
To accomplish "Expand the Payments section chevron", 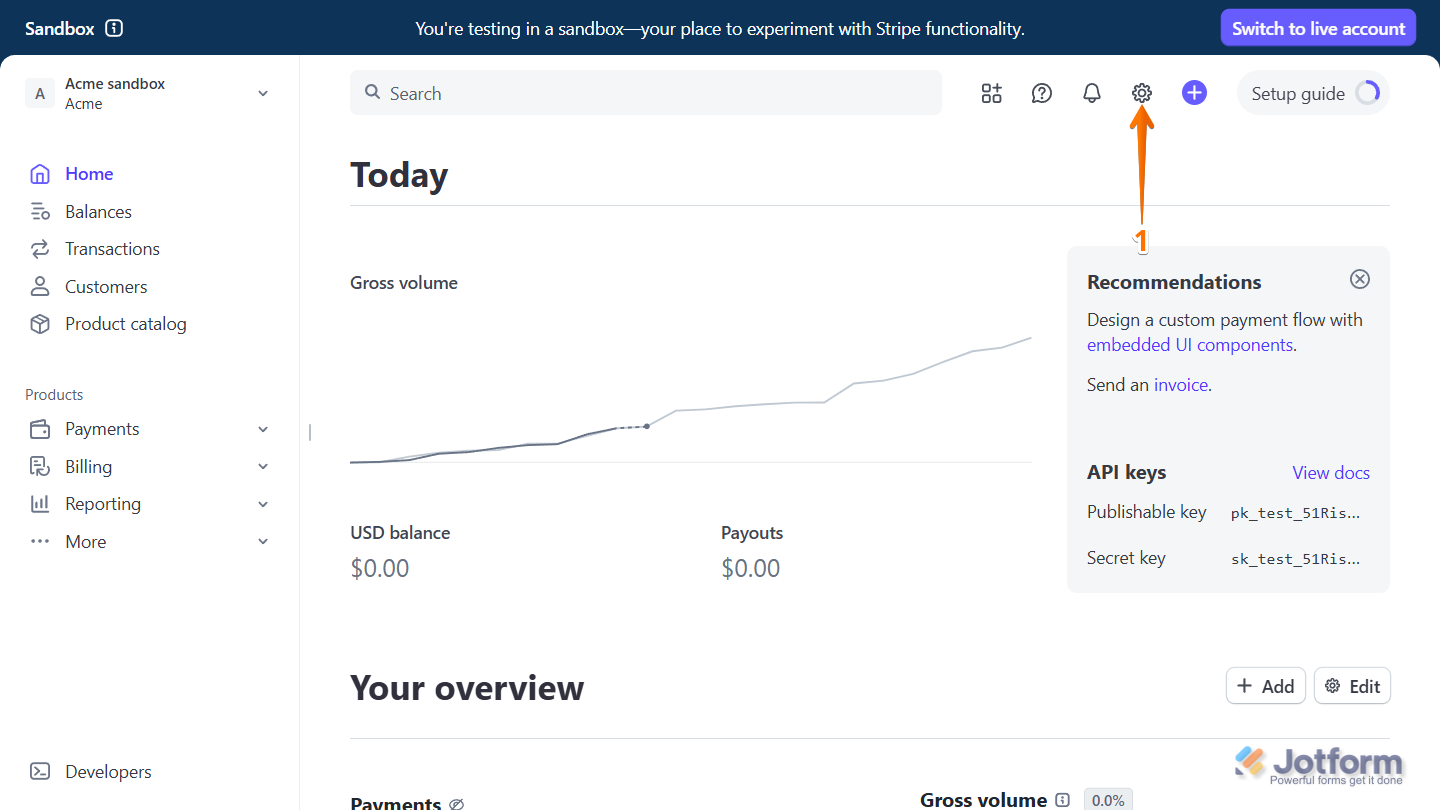I will point(263,428).
